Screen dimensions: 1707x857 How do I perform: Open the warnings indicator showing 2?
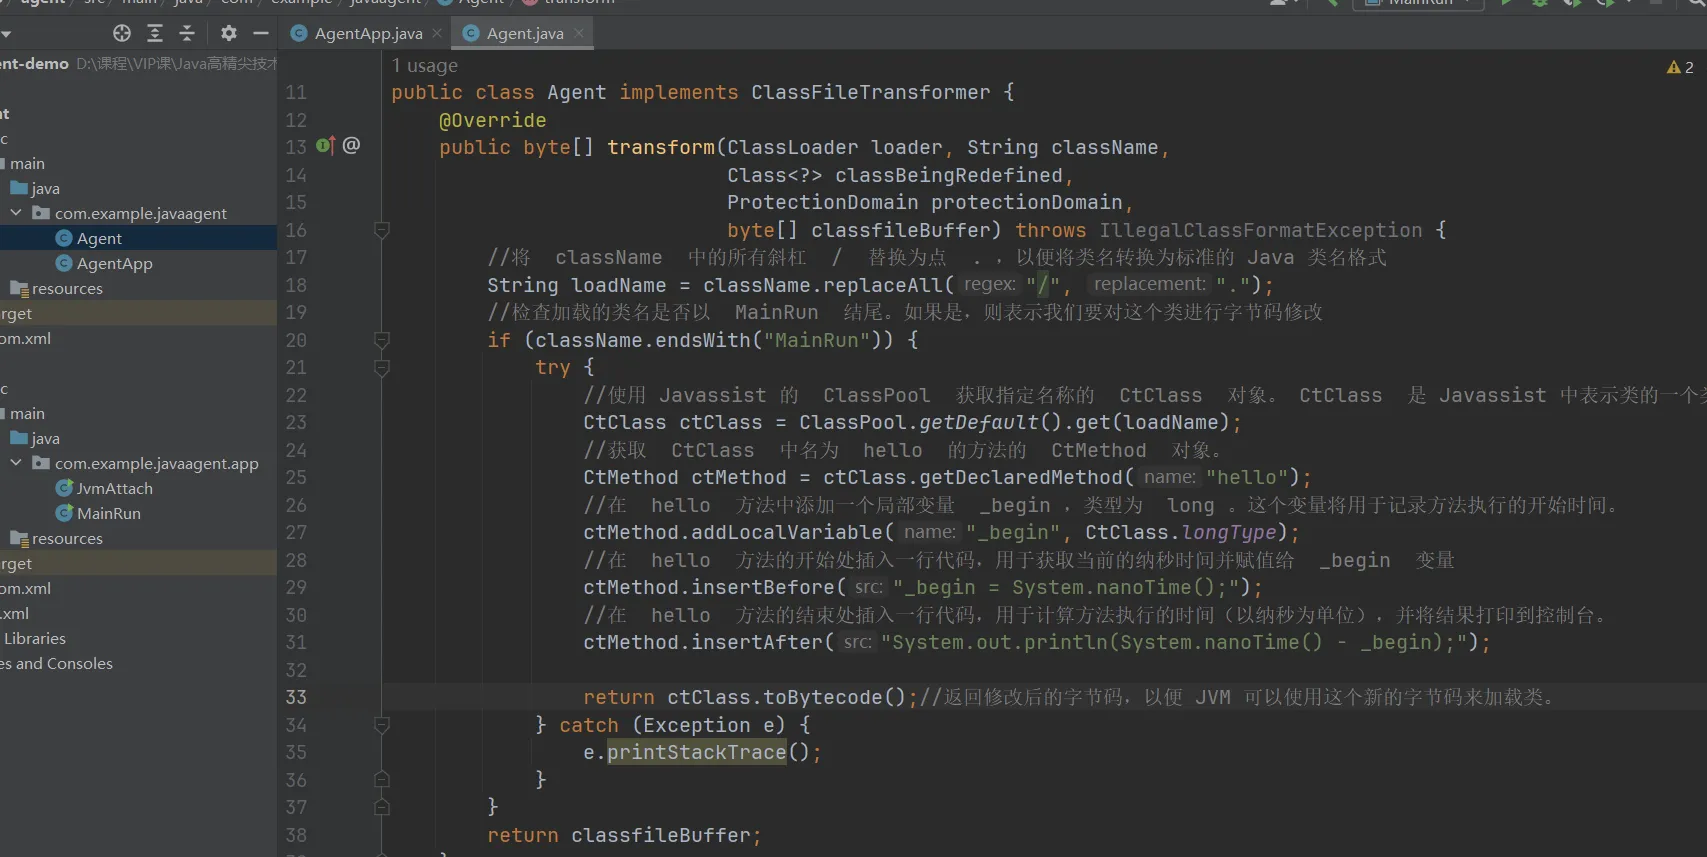point(1680,67)
